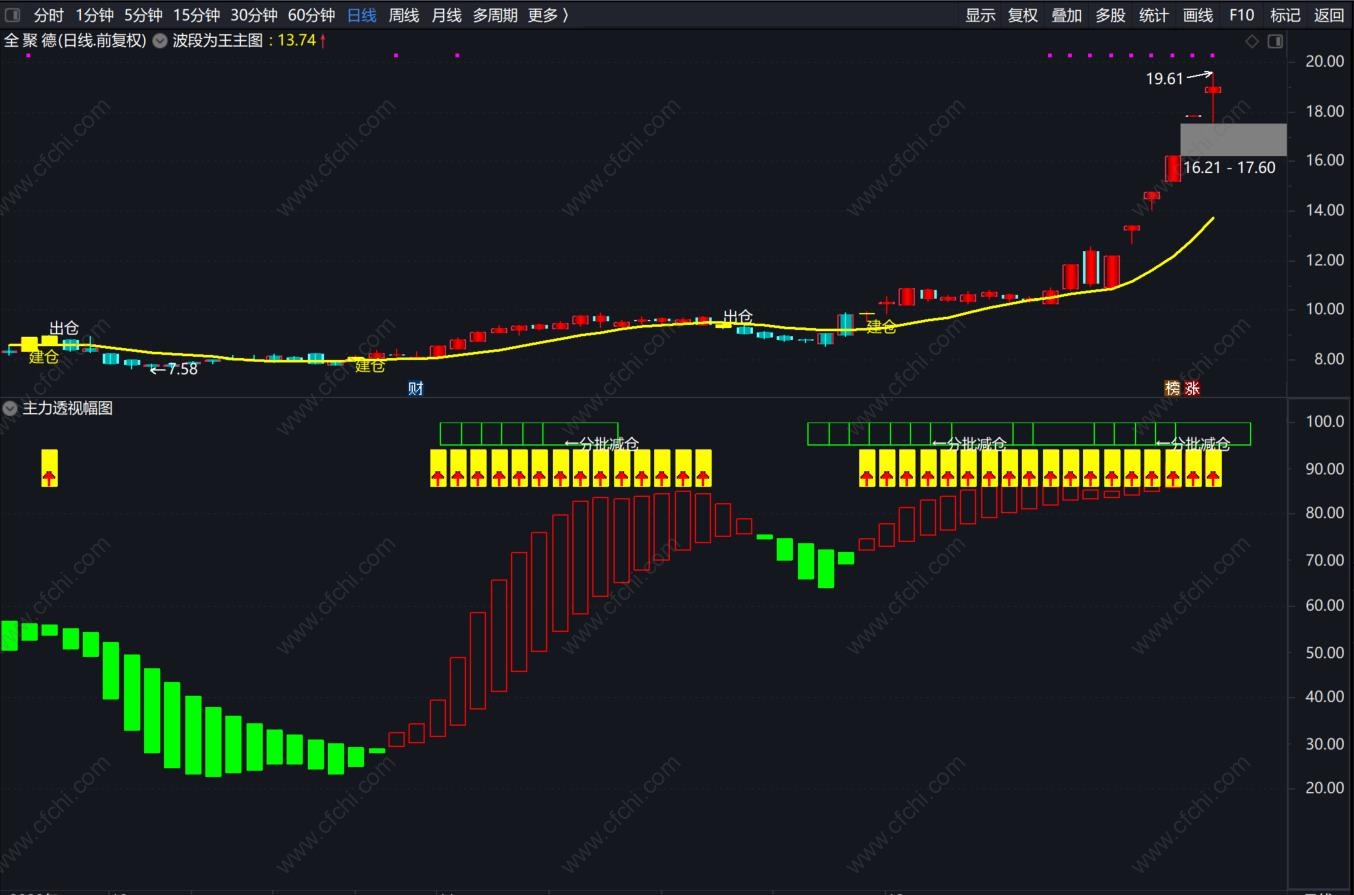
Task: Click the 7.58 low price label
Action: pos(182,369)
